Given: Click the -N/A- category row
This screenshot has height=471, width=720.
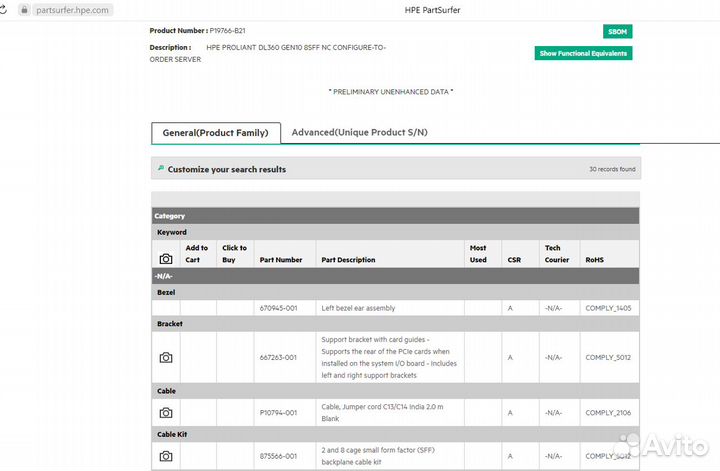Looking at the screenshot, I should [x=395, y=276].
